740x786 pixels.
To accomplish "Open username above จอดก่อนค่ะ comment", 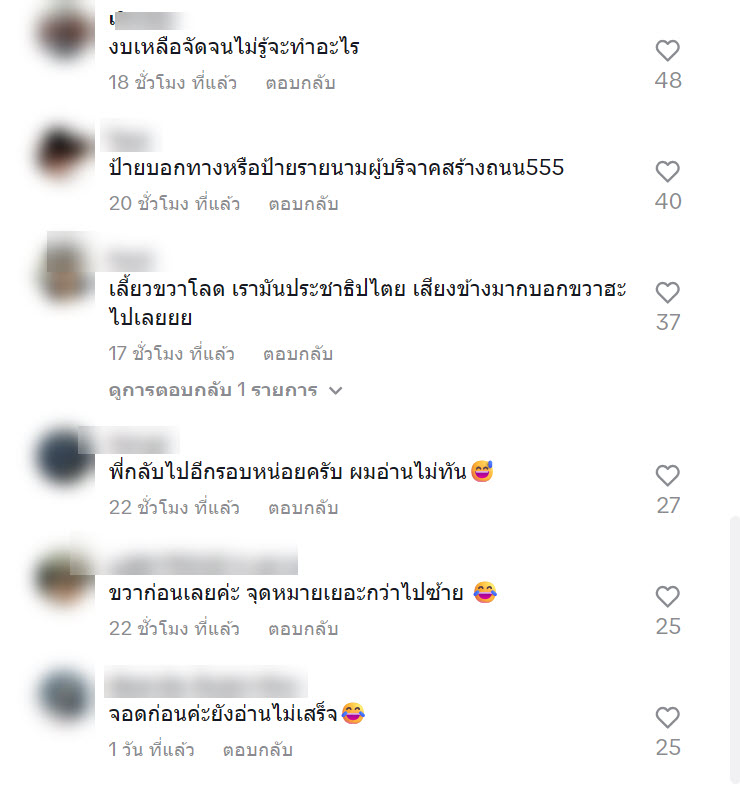I will (206, 683).
